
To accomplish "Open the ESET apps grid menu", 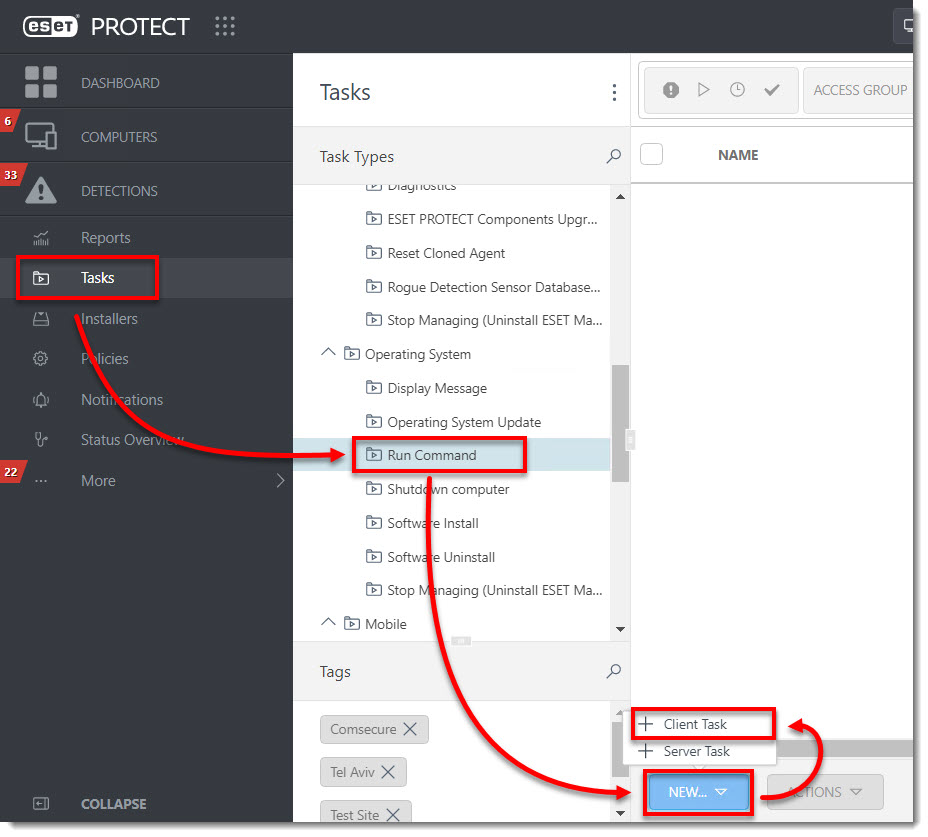I will click(x=225, y=27).
